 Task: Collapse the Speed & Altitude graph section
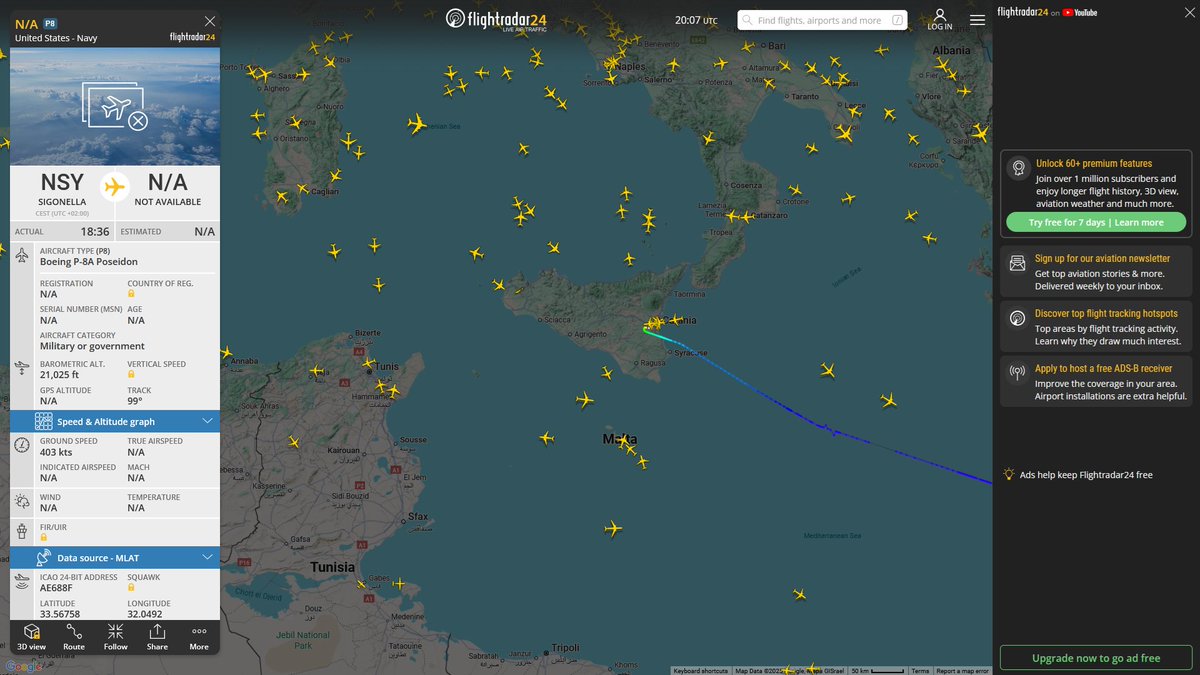coord(115,422)
